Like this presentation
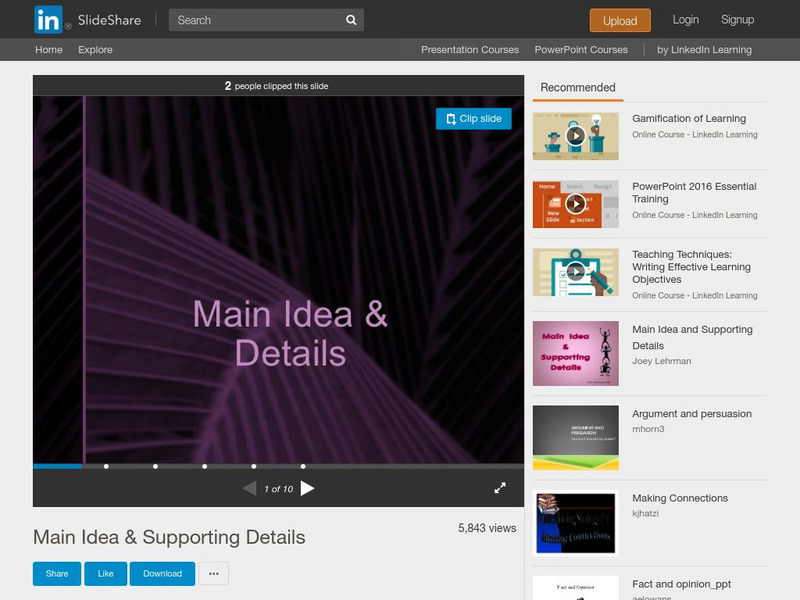 (104, 574)
